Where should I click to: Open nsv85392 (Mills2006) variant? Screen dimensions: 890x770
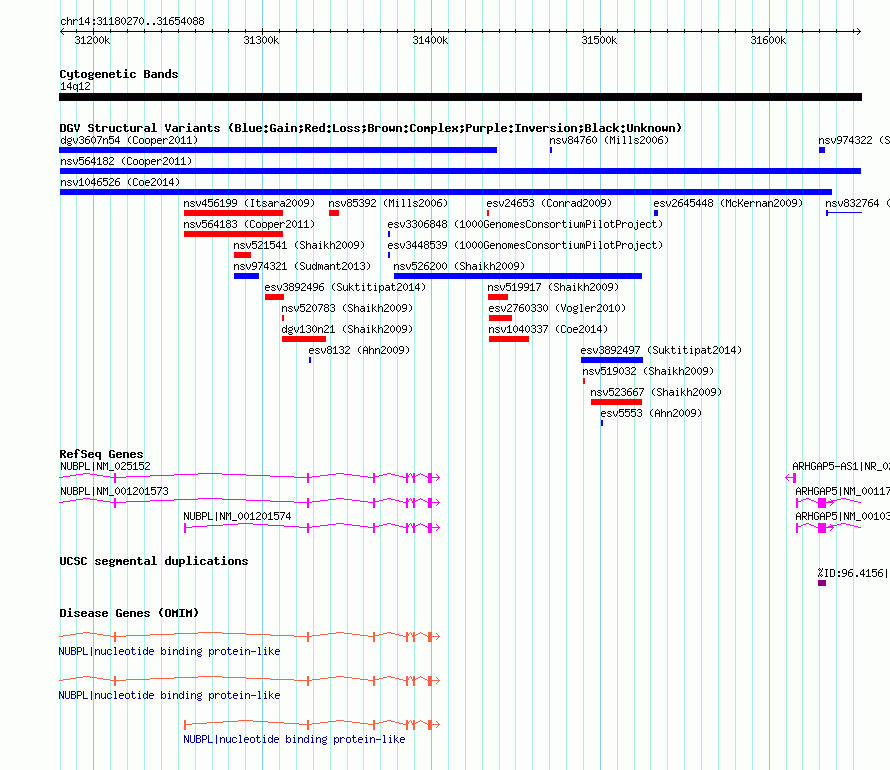(388, 203)
